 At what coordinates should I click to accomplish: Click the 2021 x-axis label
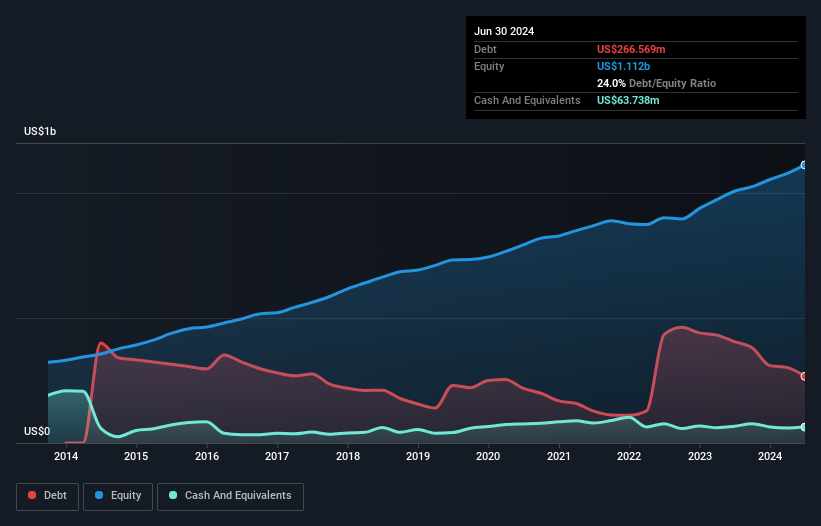(559, 456)
